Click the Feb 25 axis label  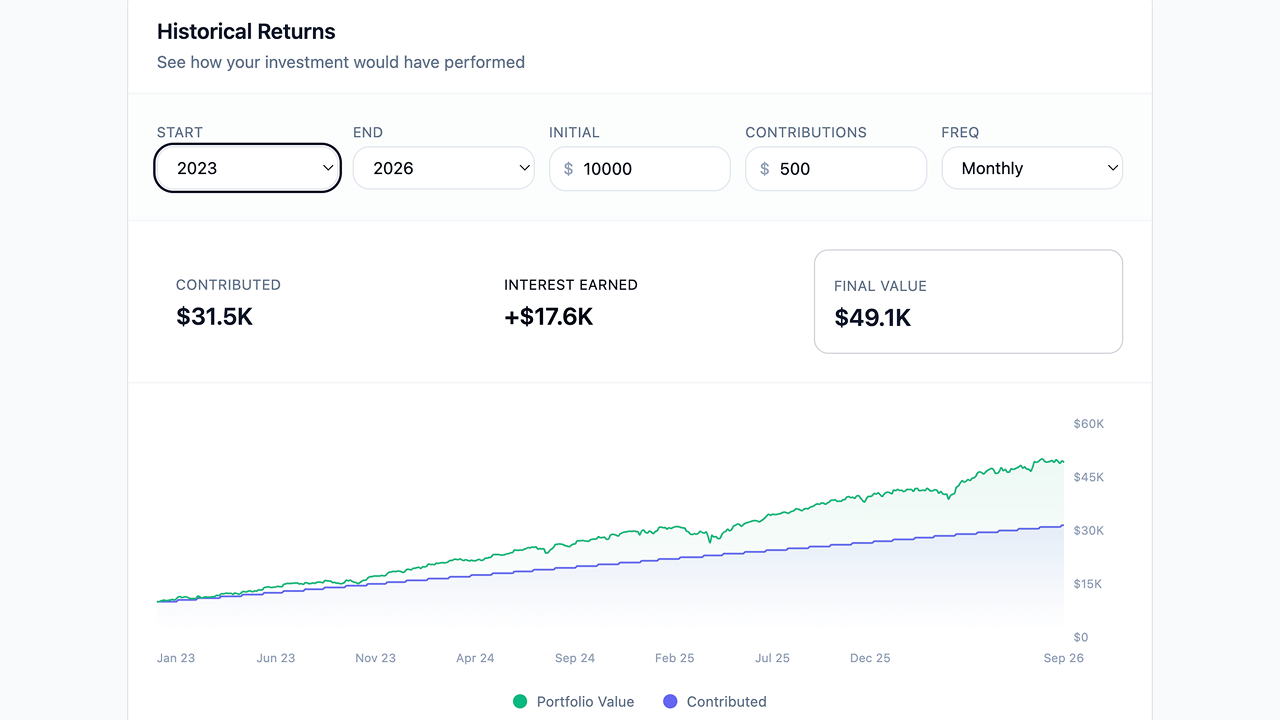click(675, 658)
